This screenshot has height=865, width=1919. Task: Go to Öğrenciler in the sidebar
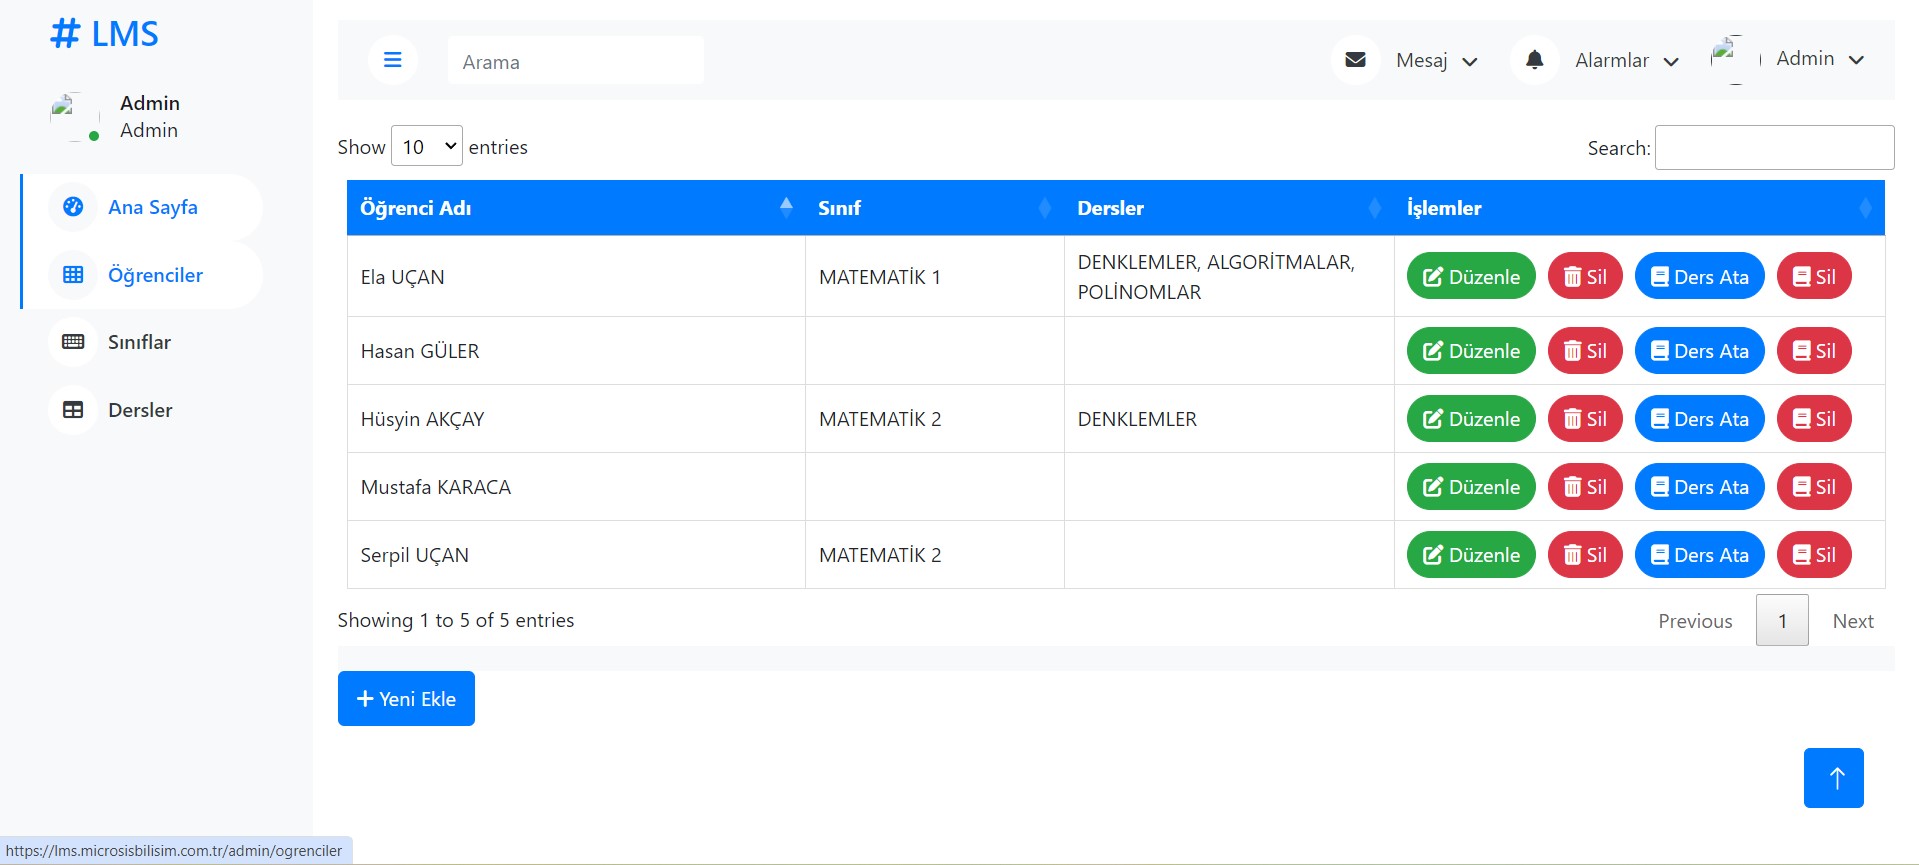pyautogui.click(x=155, y=275)
